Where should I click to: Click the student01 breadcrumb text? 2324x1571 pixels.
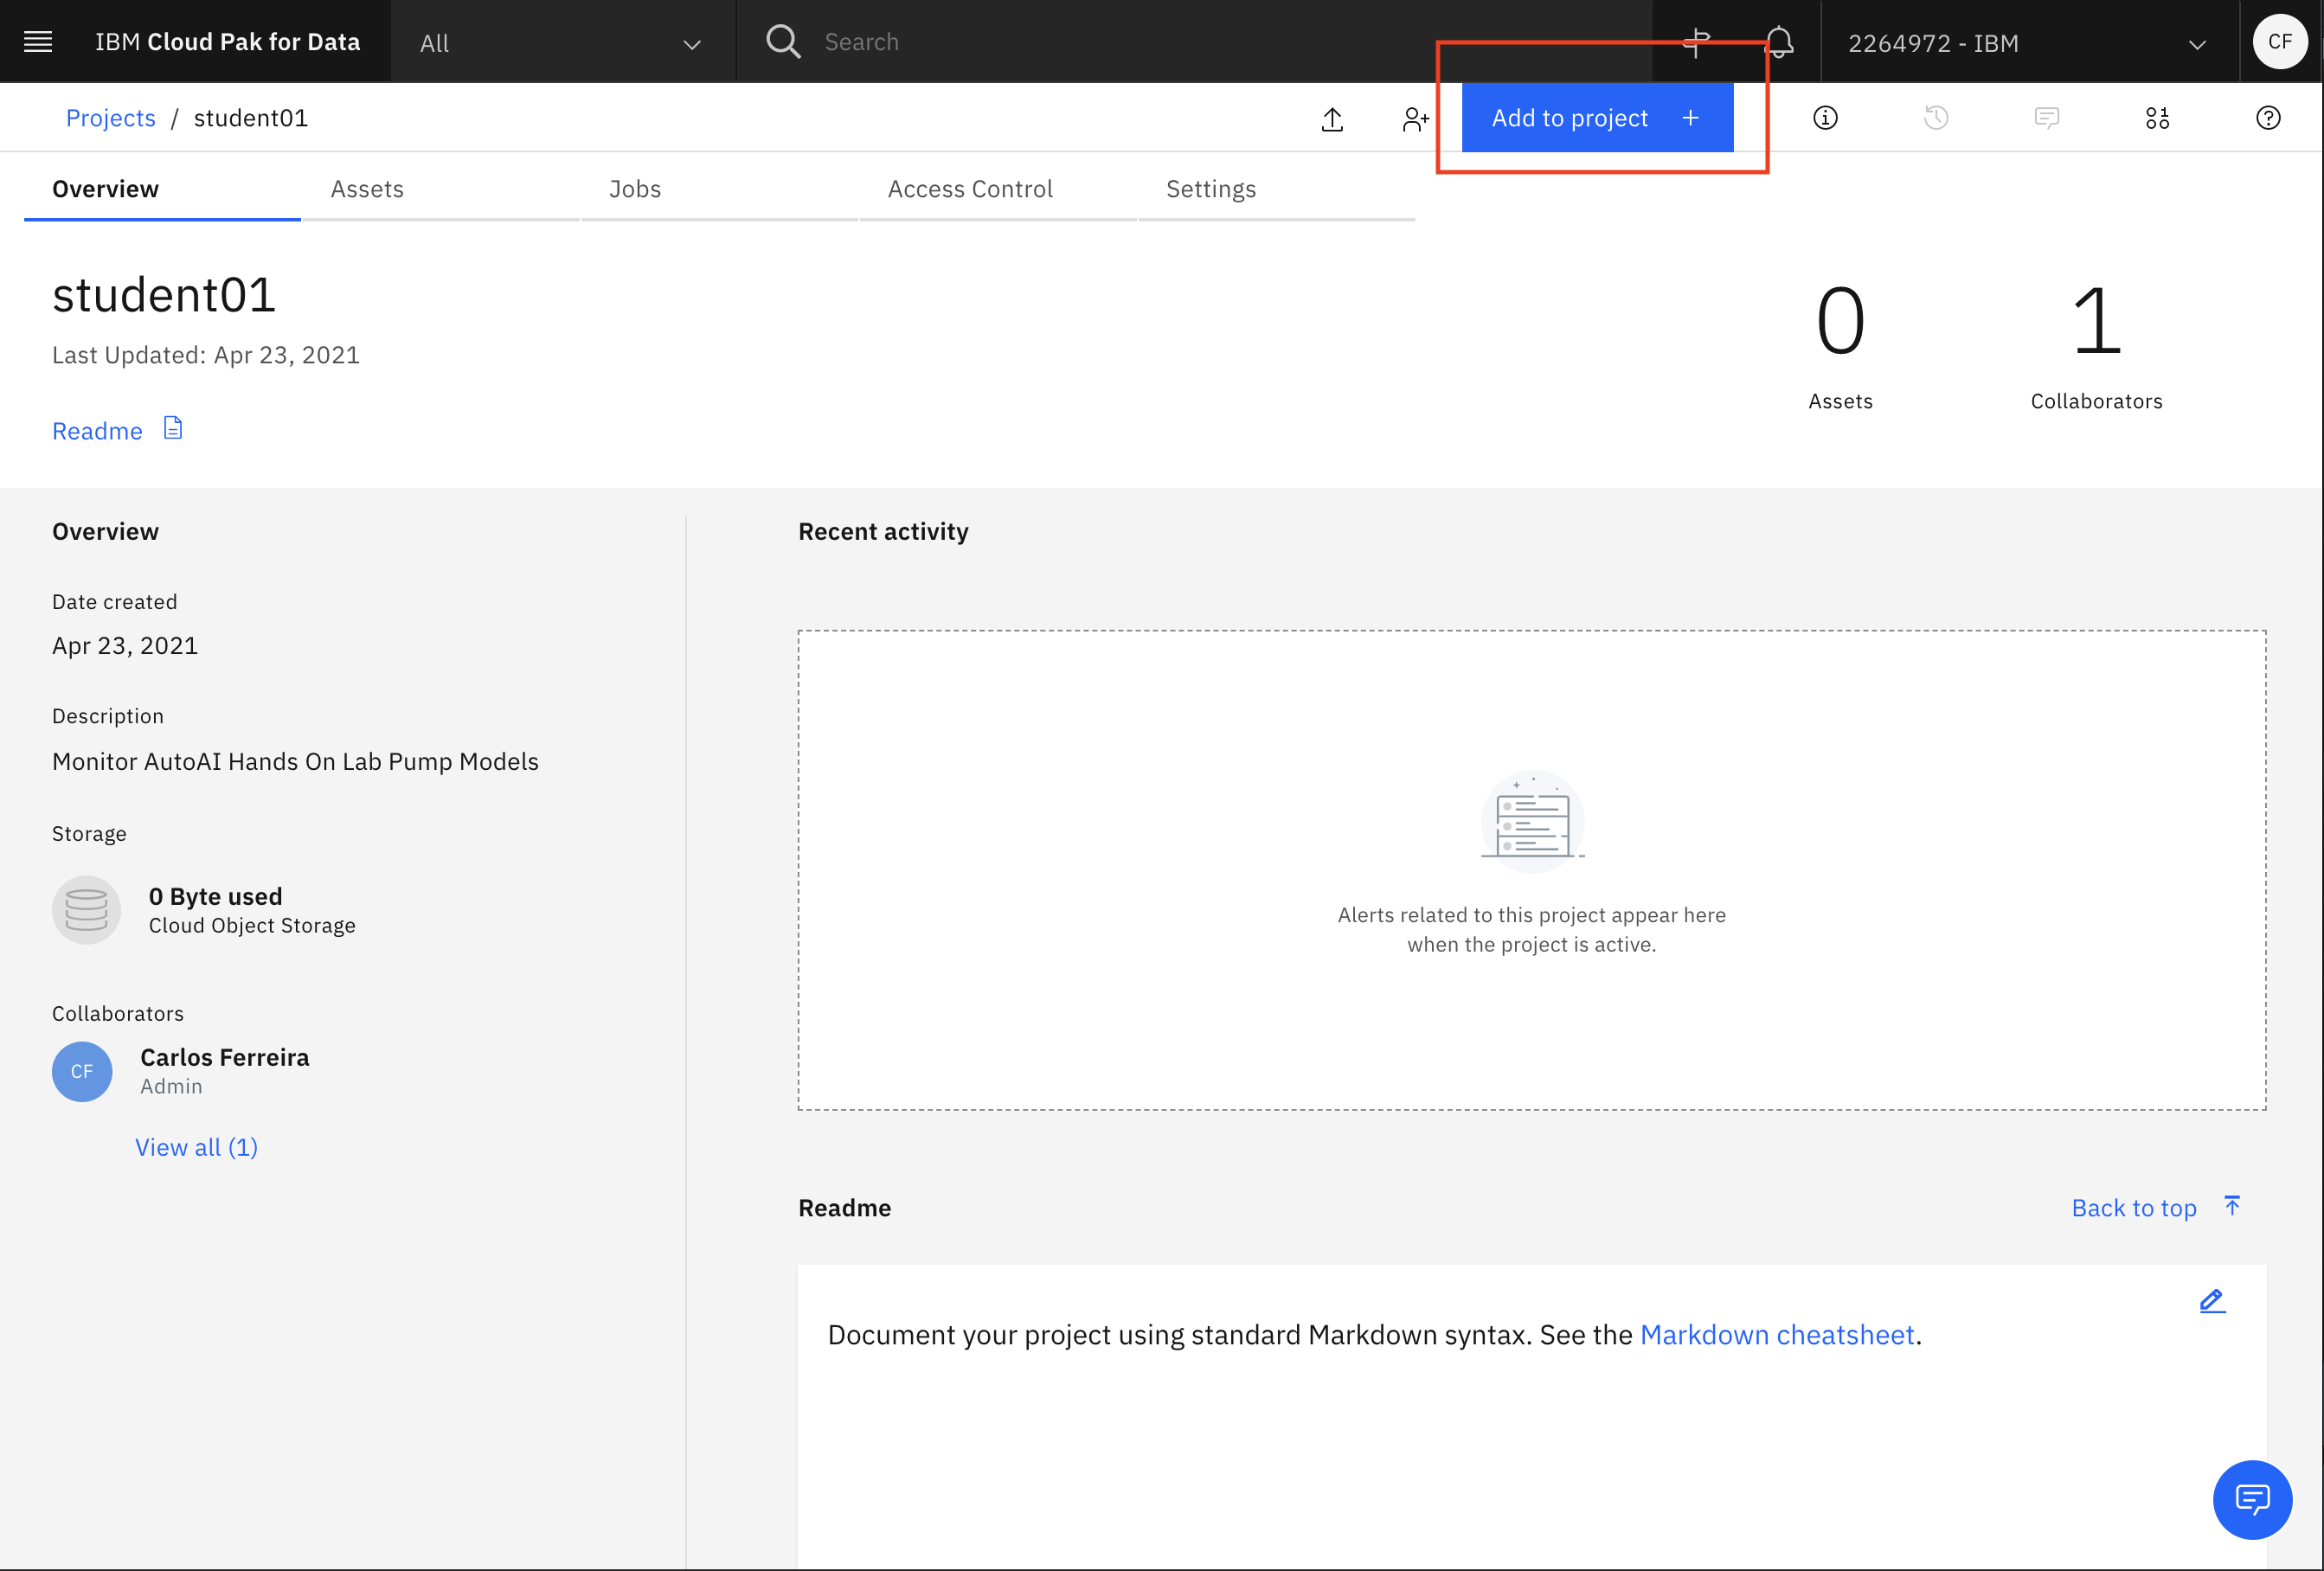(251, 118)
